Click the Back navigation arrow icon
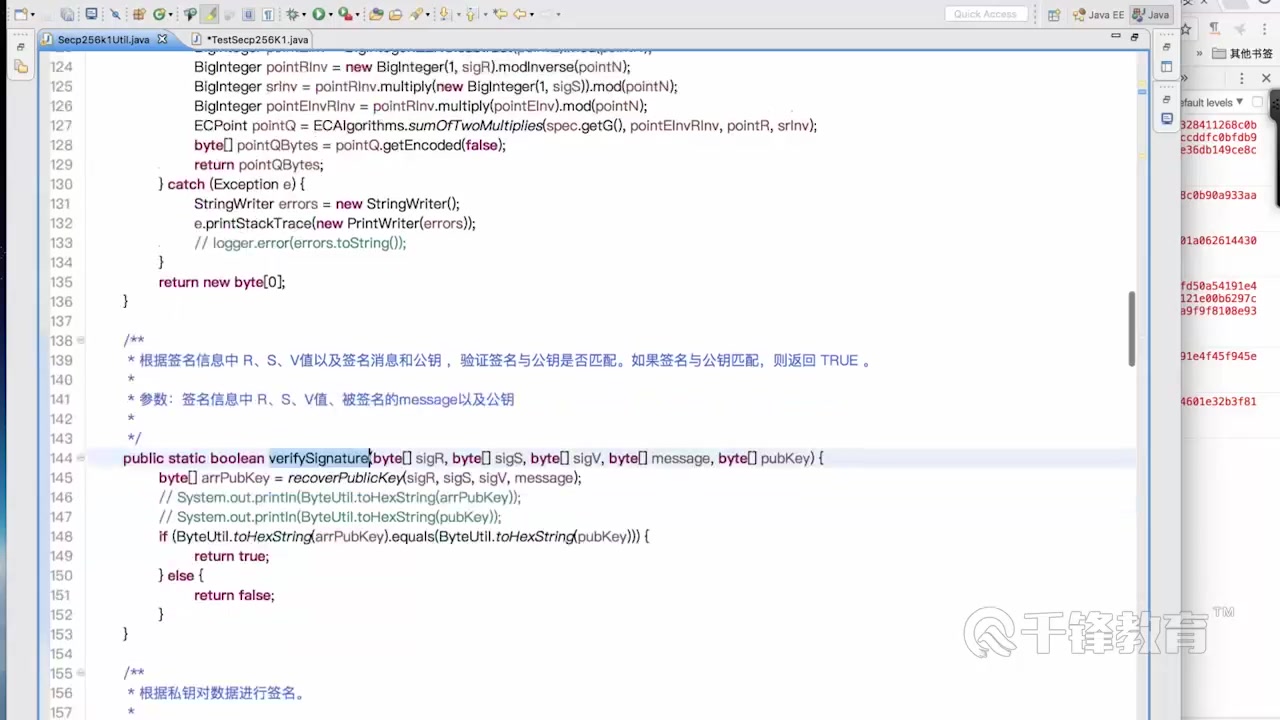1280x720 pixels. click(520, 14)
